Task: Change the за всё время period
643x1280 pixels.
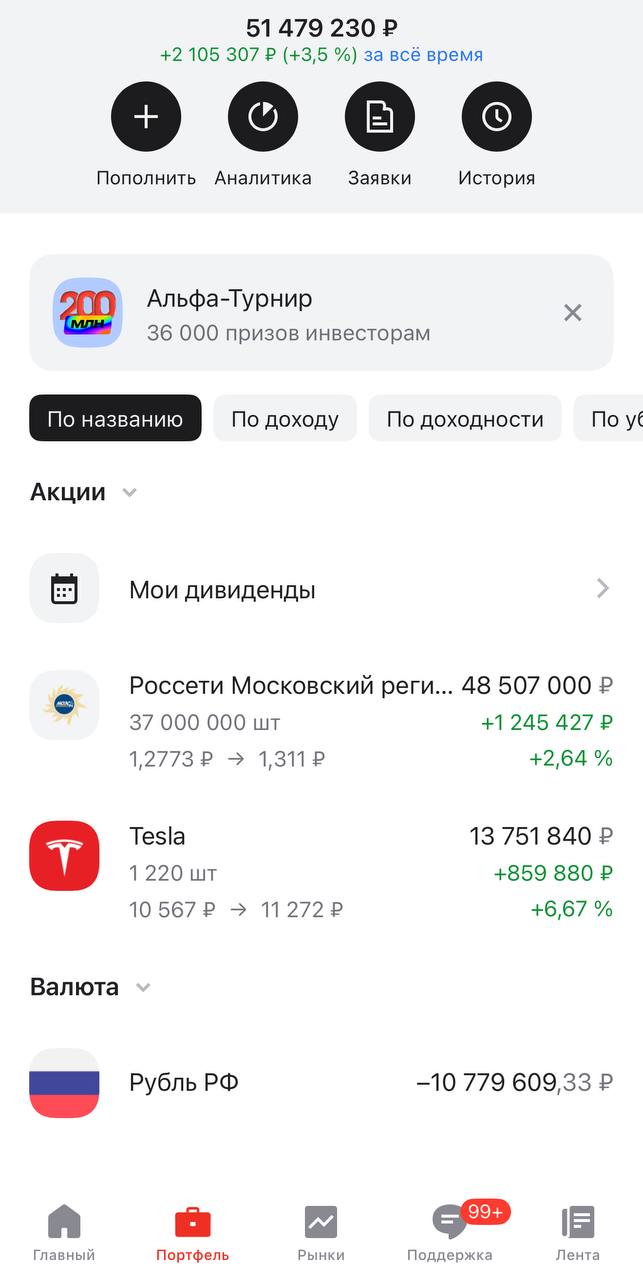Action: (423, 55)
